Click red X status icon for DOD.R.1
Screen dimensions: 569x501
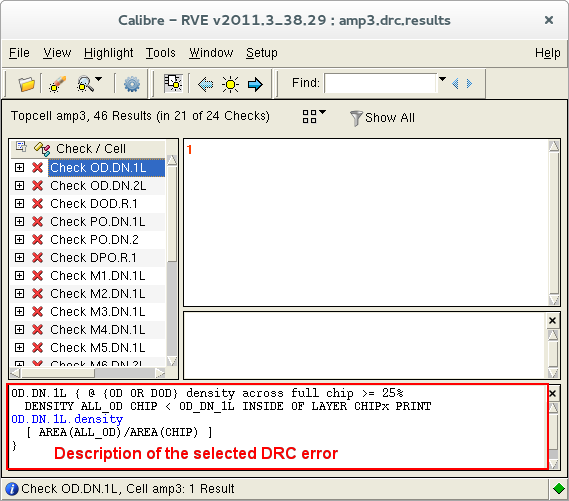coord(37,204)
